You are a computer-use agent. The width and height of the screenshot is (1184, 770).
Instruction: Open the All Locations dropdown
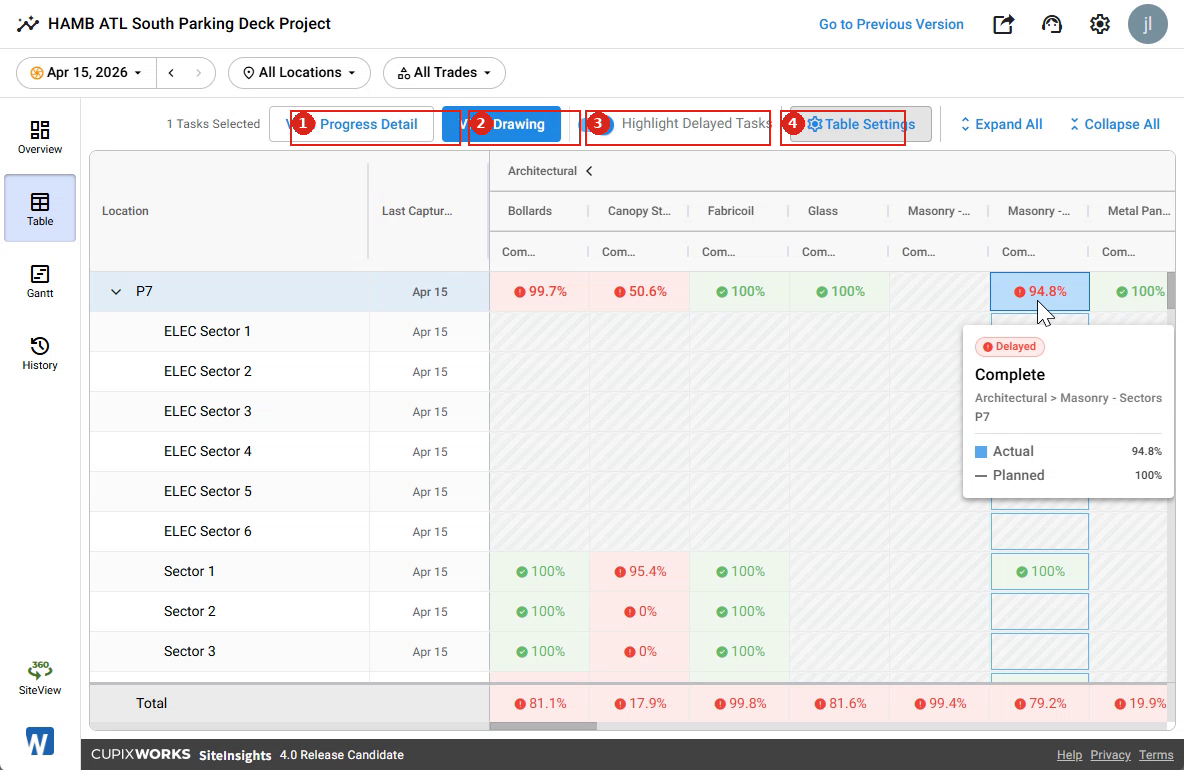(x=300, y=72)
